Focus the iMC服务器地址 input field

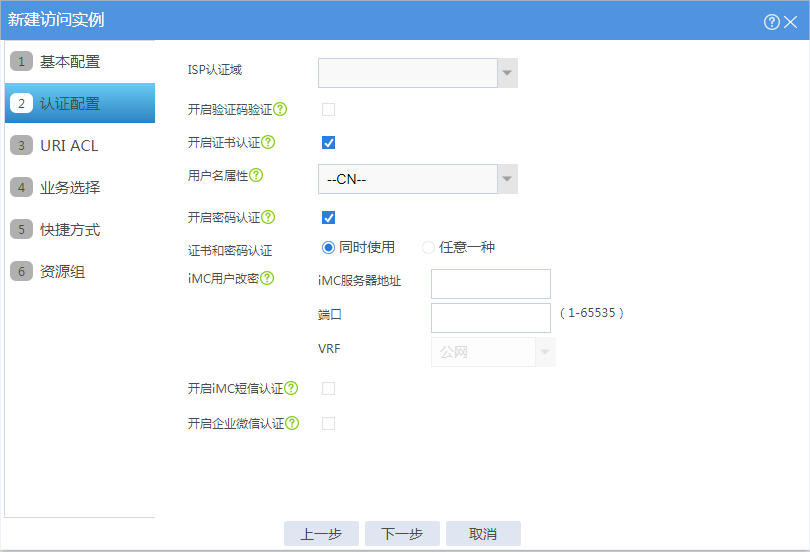491,283
